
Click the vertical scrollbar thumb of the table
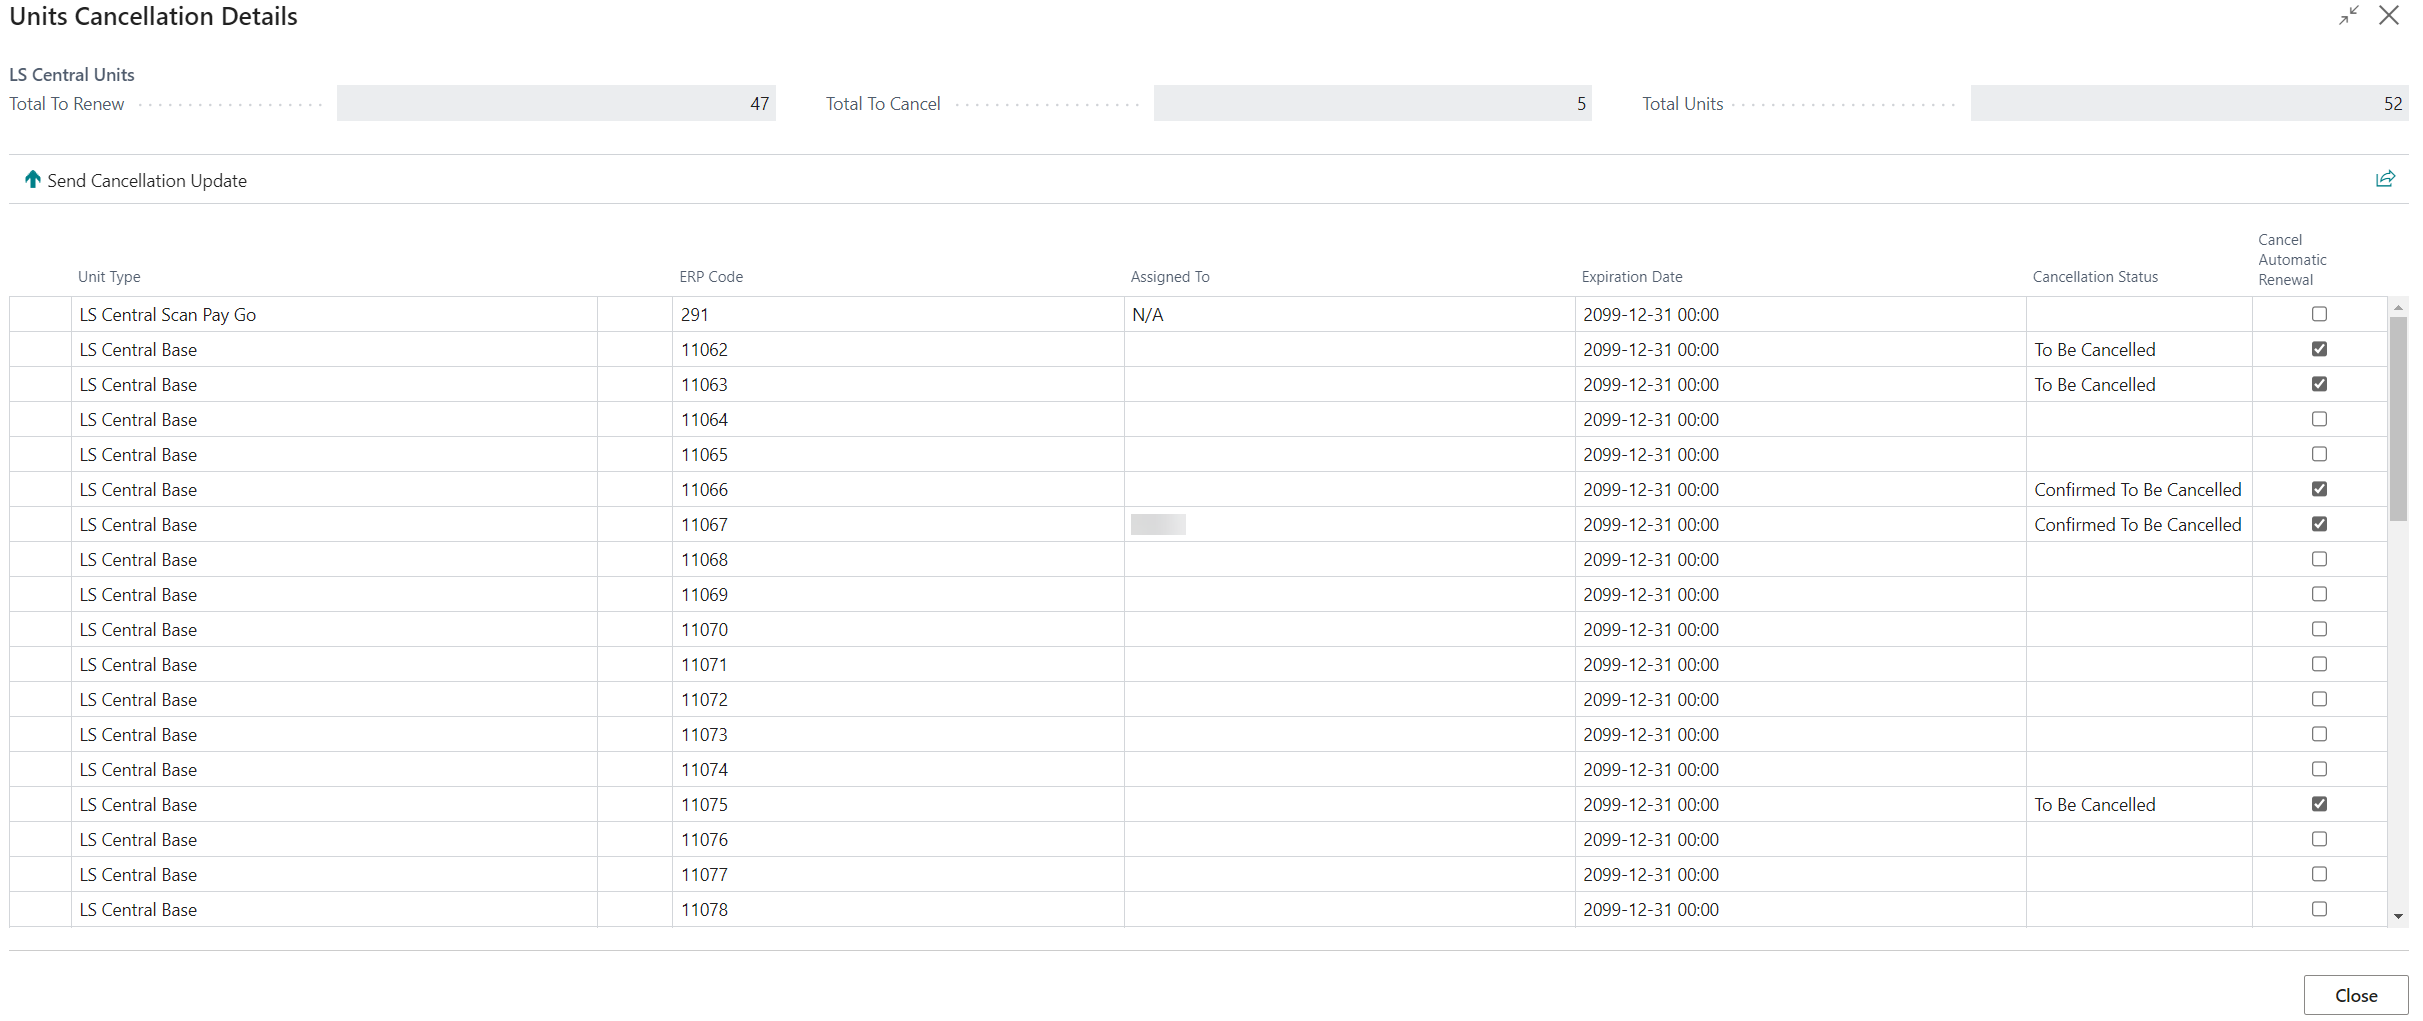(2398, 419)
